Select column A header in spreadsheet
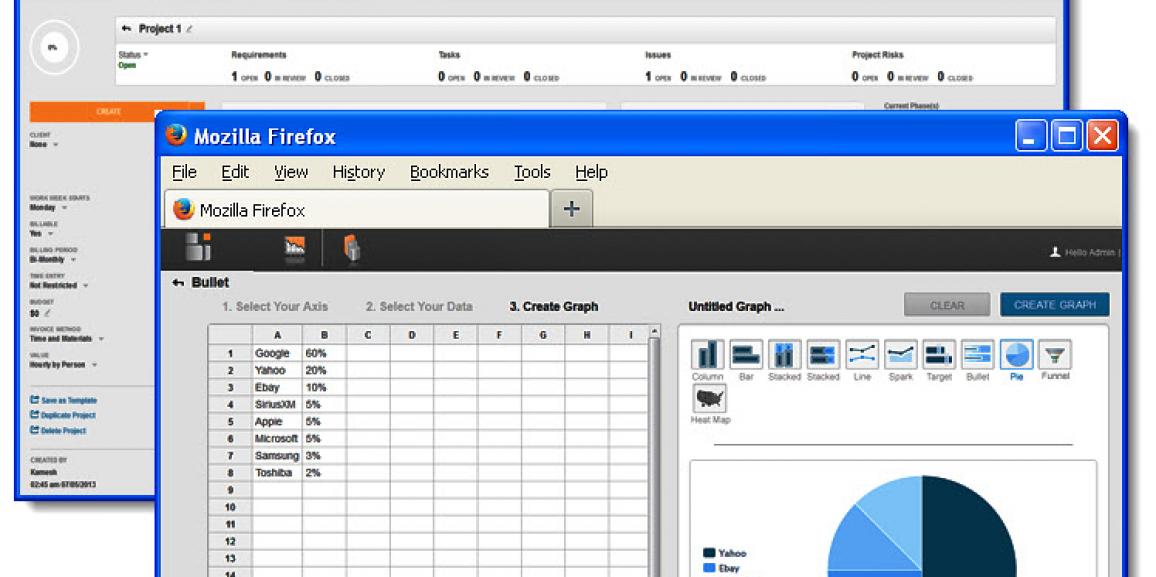This screenshot has height=577, width=1156. 276,335
